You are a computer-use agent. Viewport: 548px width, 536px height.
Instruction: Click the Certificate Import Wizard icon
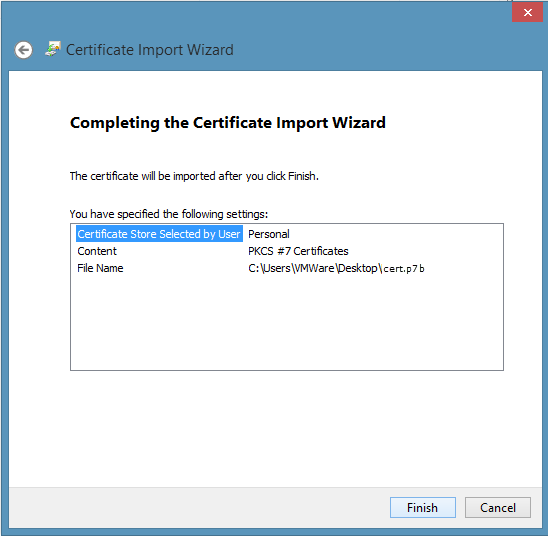[53, 49]
